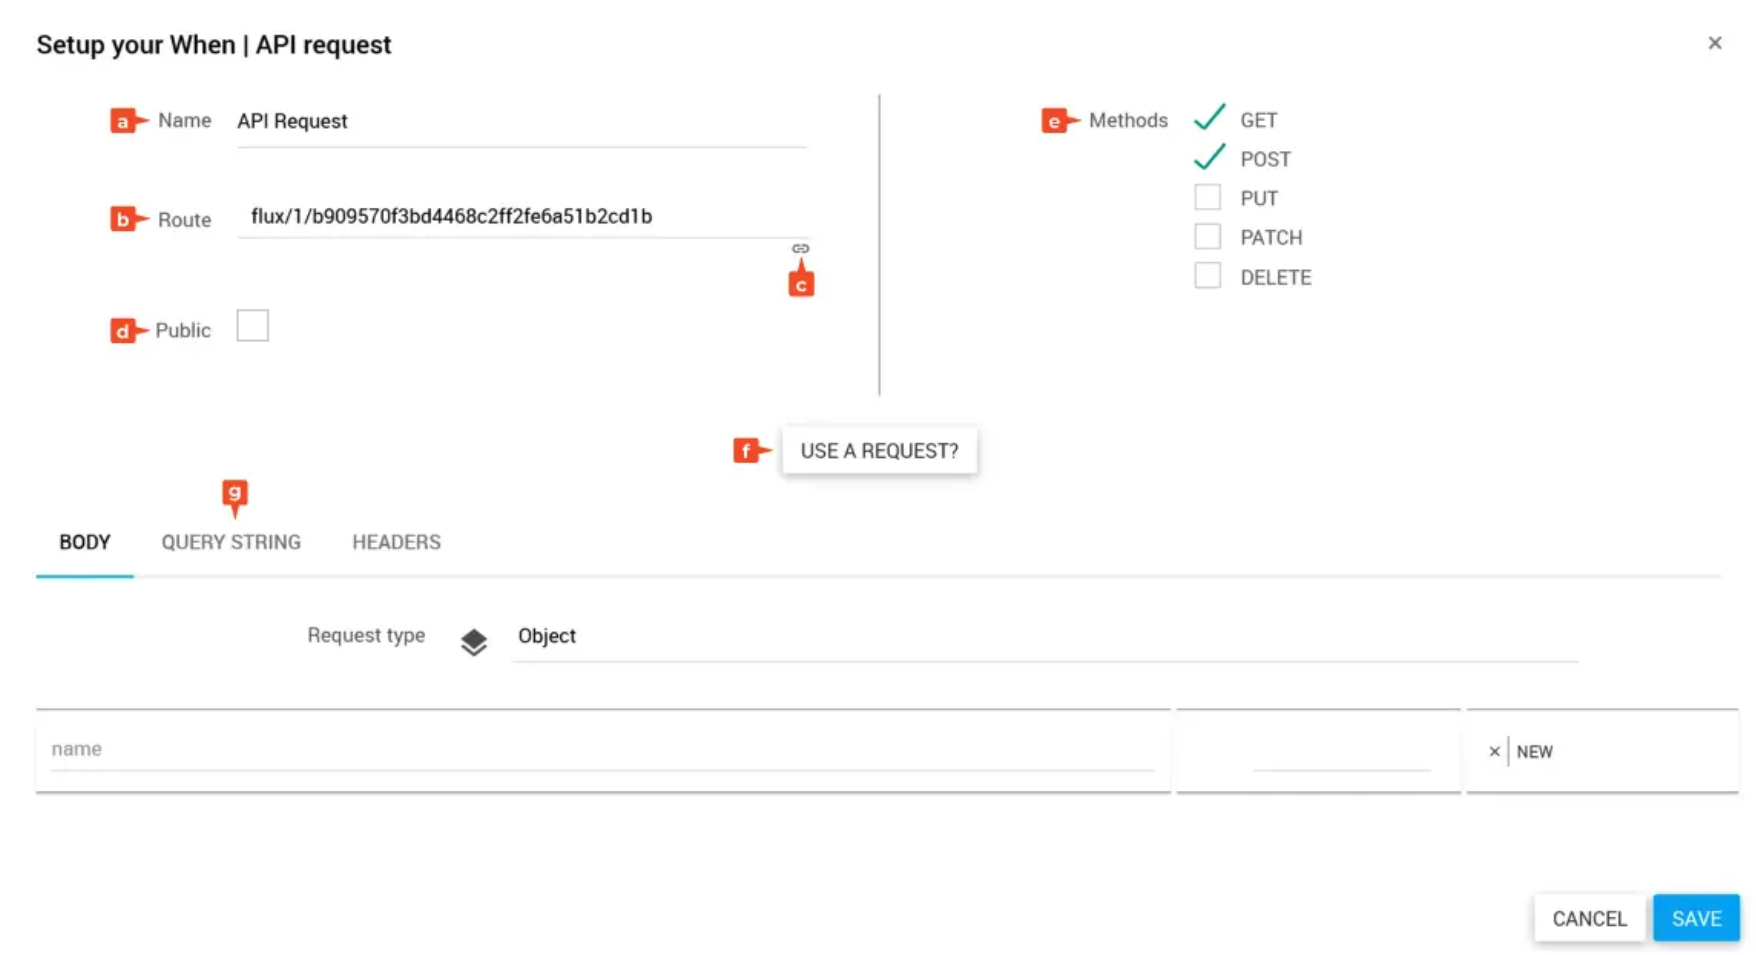Toggle the Public checkbox
The image size is (1756, 955).
click(253, 326)
